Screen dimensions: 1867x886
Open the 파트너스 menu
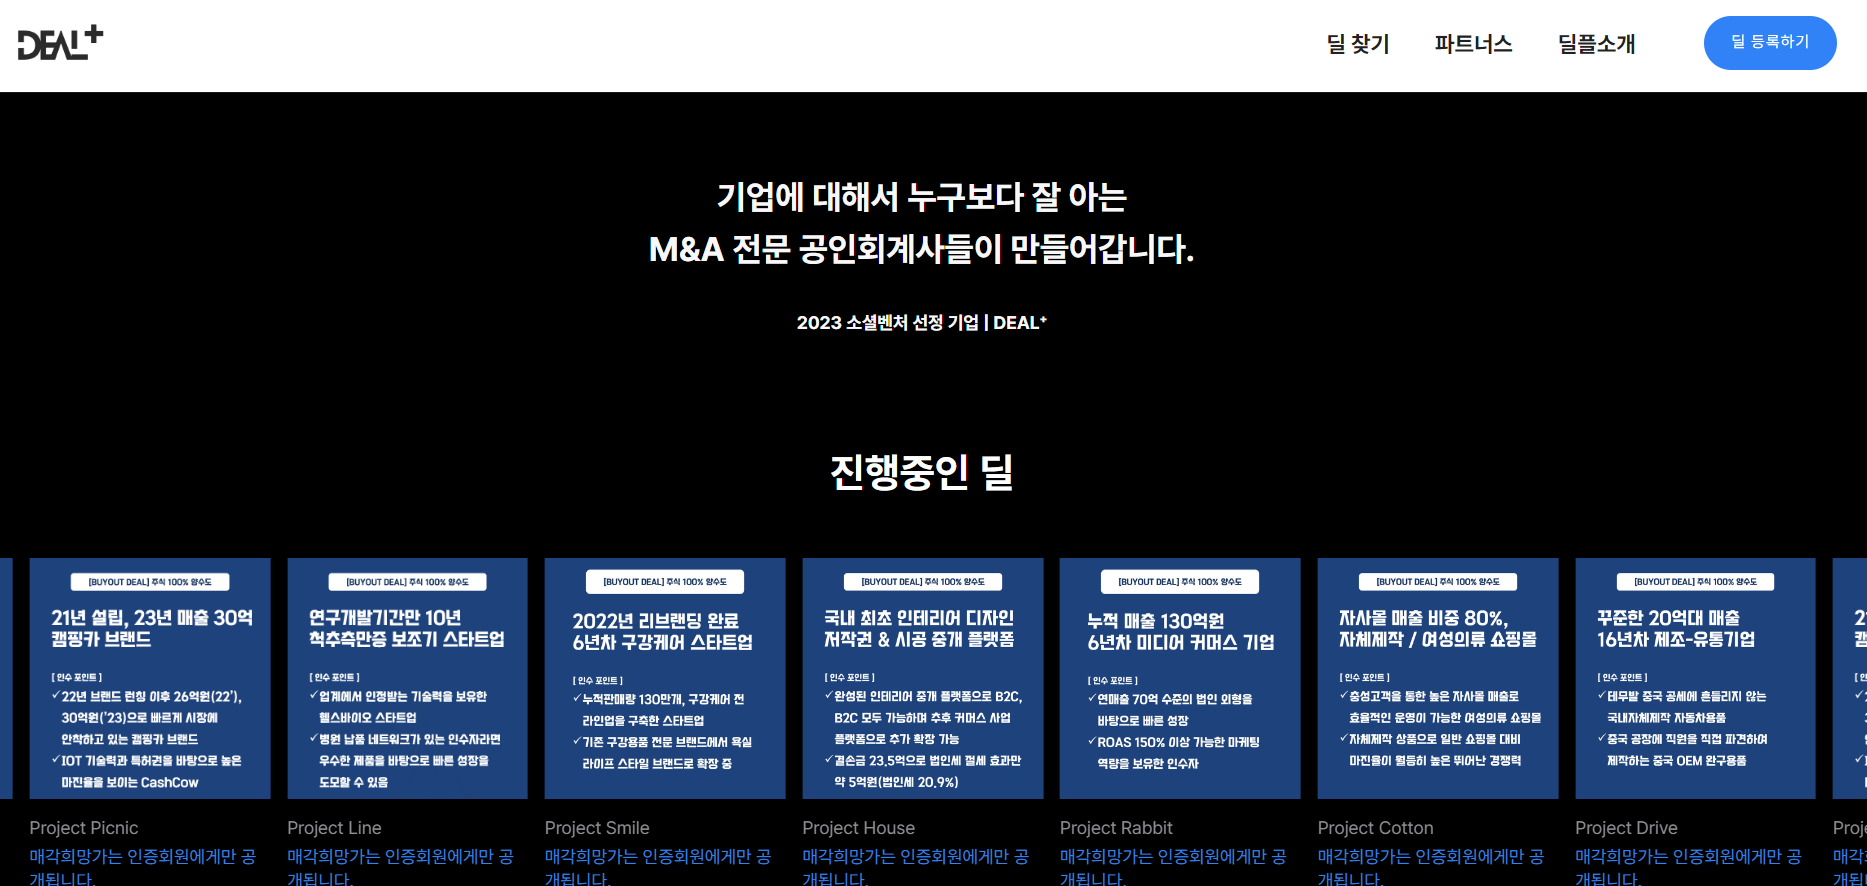pos(1473,44)
